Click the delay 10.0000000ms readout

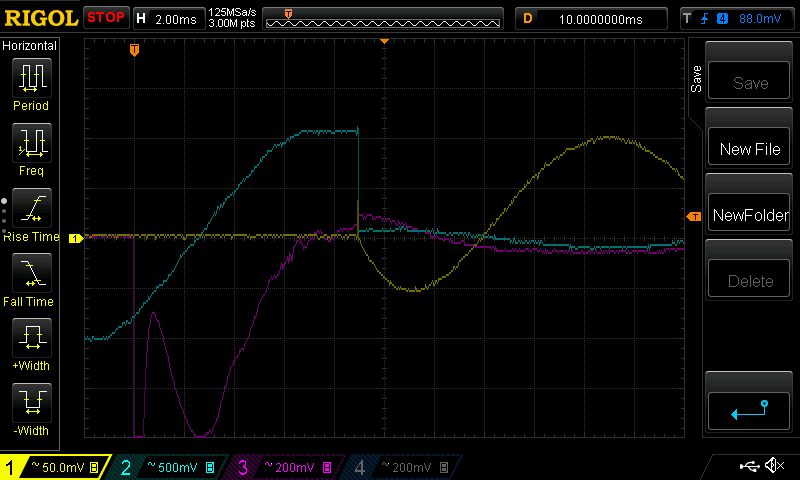point(601,19)
